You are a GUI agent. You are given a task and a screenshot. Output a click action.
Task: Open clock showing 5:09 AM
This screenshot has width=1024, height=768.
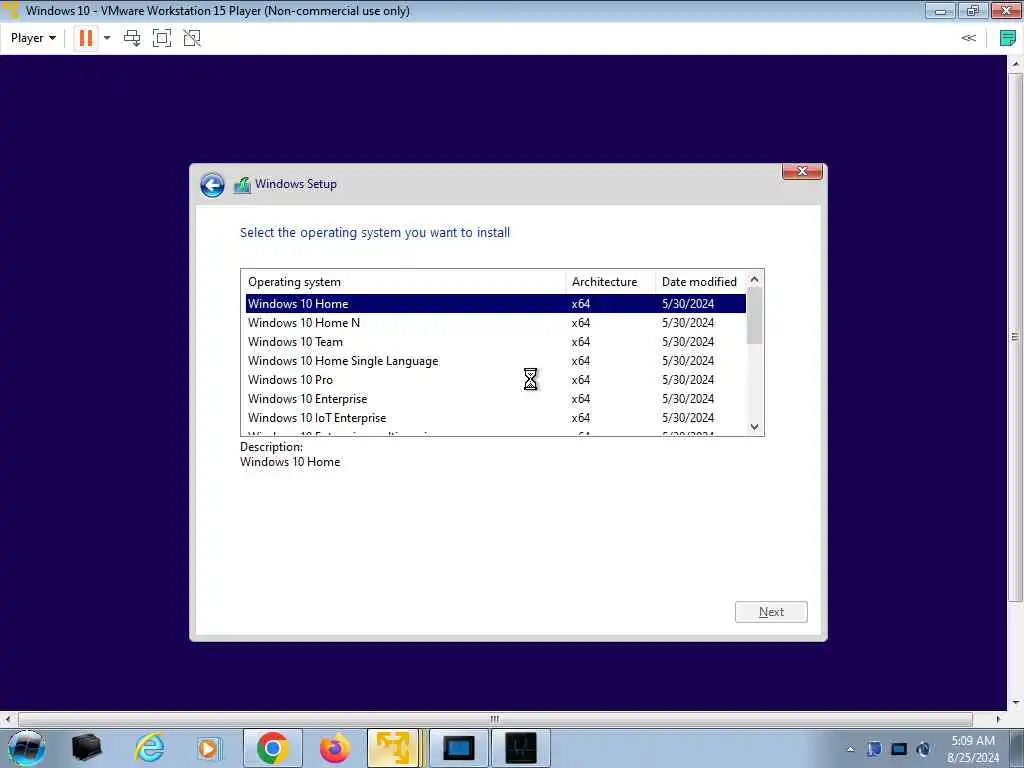click(973, 749)
